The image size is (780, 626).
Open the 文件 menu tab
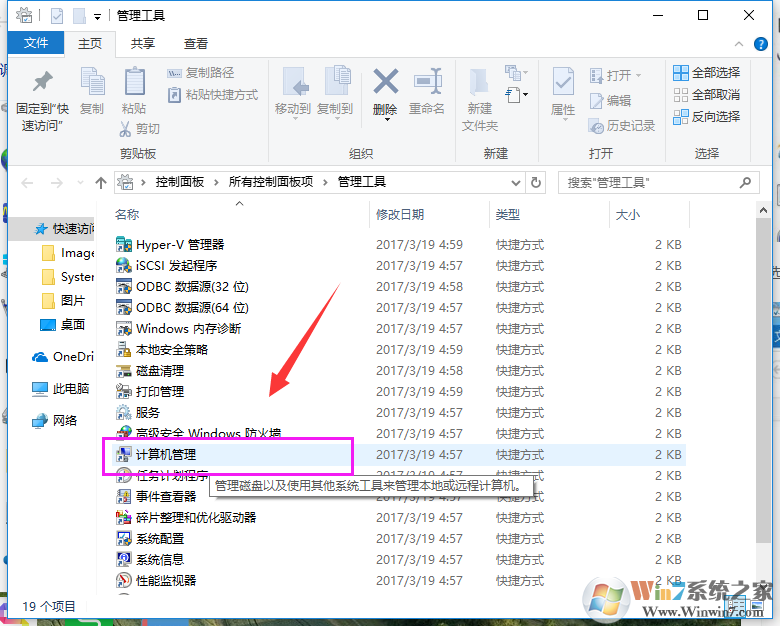[36, 43]
